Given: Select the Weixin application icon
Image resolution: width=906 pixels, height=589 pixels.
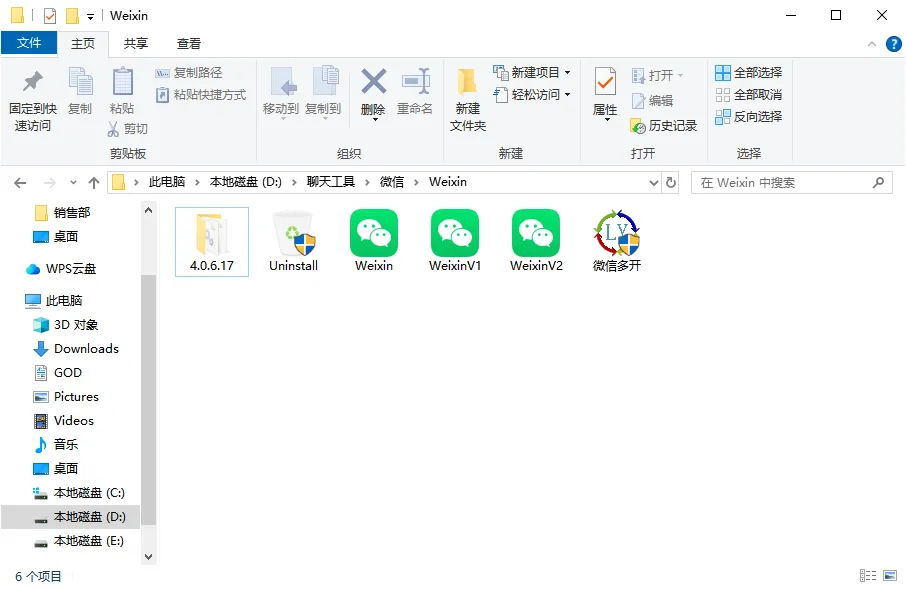Looking at the screenshot, I should click(x=374, y=242).
